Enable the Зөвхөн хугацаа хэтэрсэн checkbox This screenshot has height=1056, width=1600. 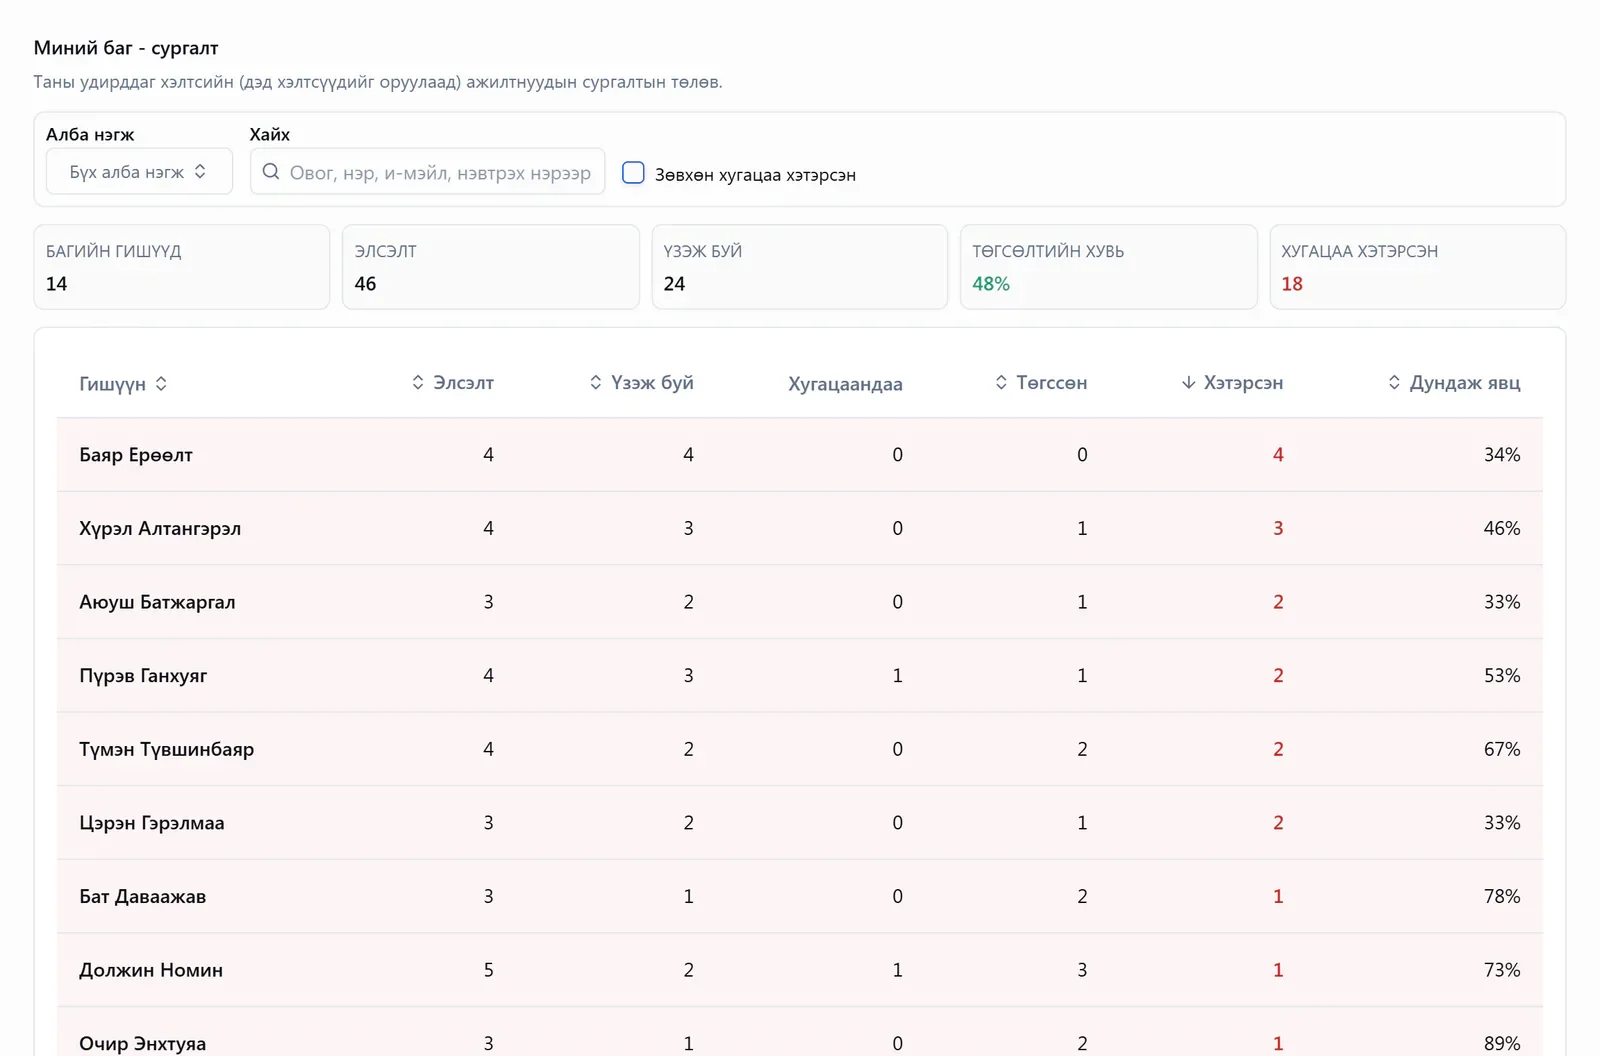(633, 172)
